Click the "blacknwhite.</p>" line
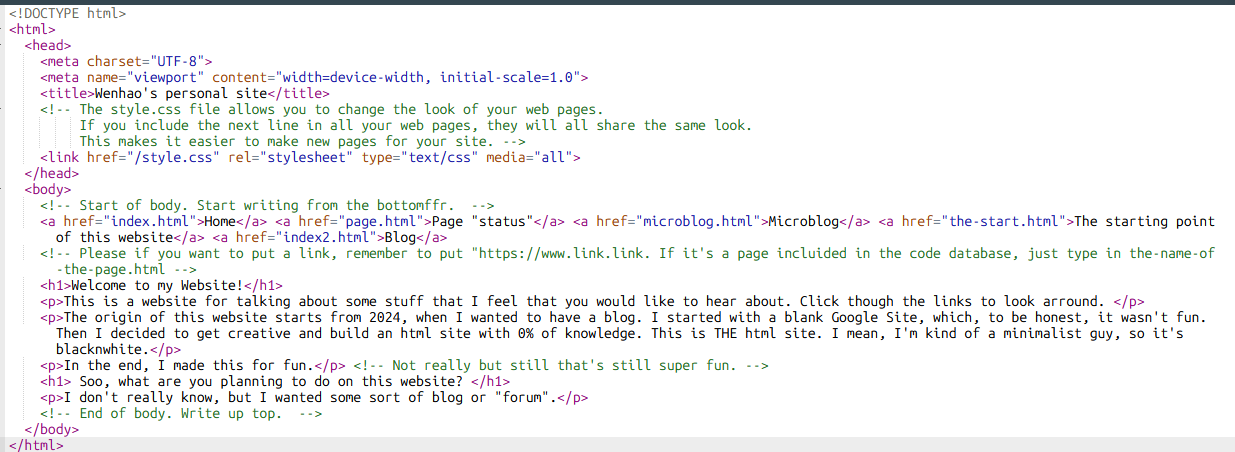Screen dimensions: 1235x452 (118, 349)
